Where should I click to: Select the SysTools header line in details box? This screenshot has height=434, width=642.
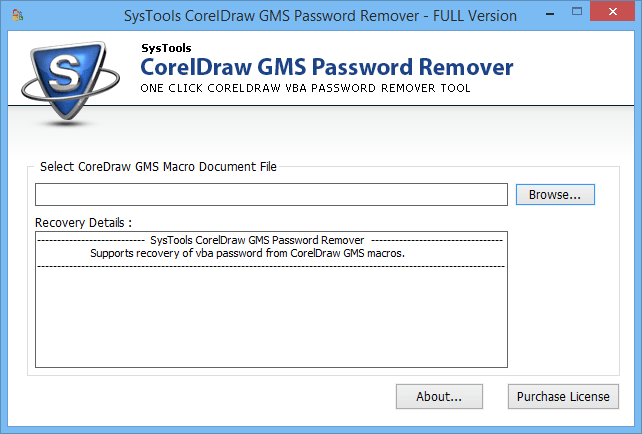(256, 241)
